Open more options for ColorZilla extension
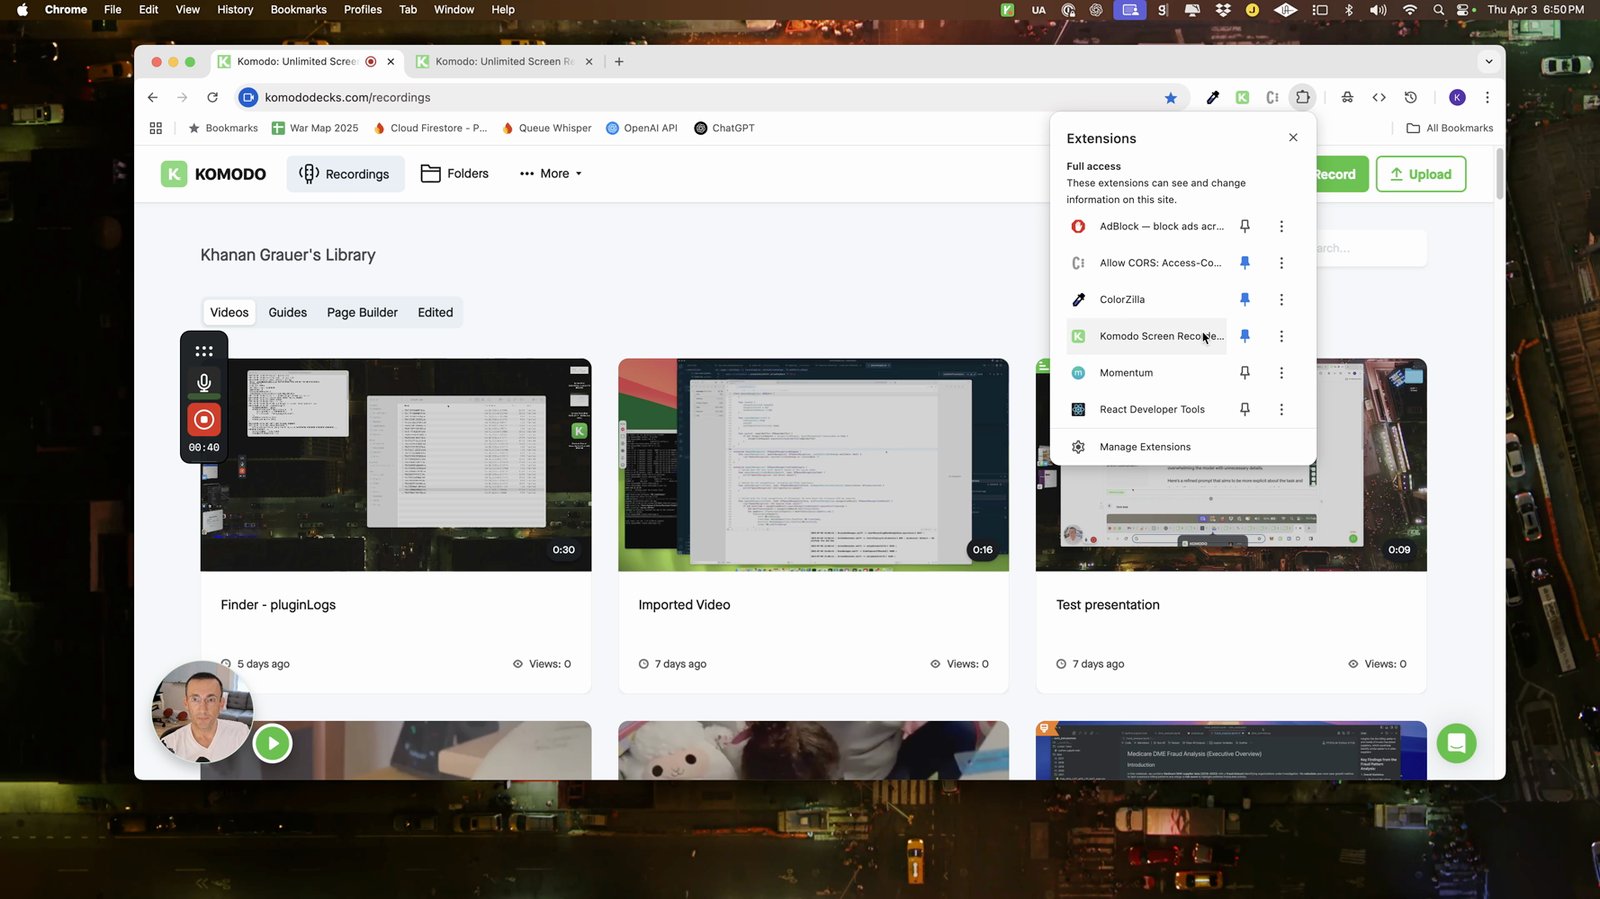Screen dimensions: 1600x899 point(1281,299)
